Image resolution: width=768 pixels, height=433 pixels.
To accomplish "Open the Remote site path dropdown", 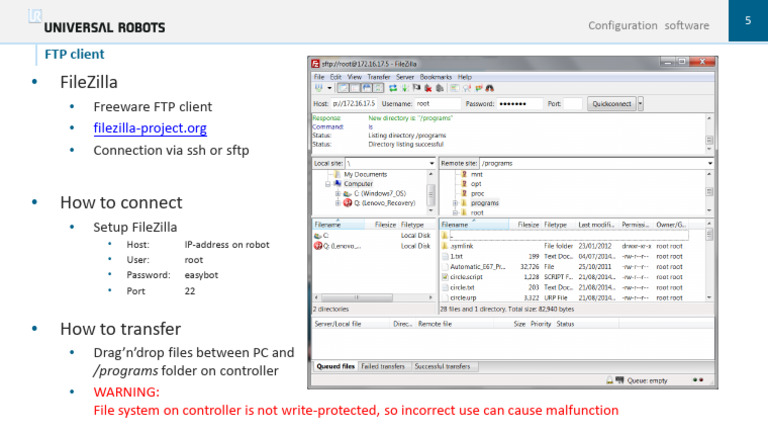I will click(x=710, y=163).
